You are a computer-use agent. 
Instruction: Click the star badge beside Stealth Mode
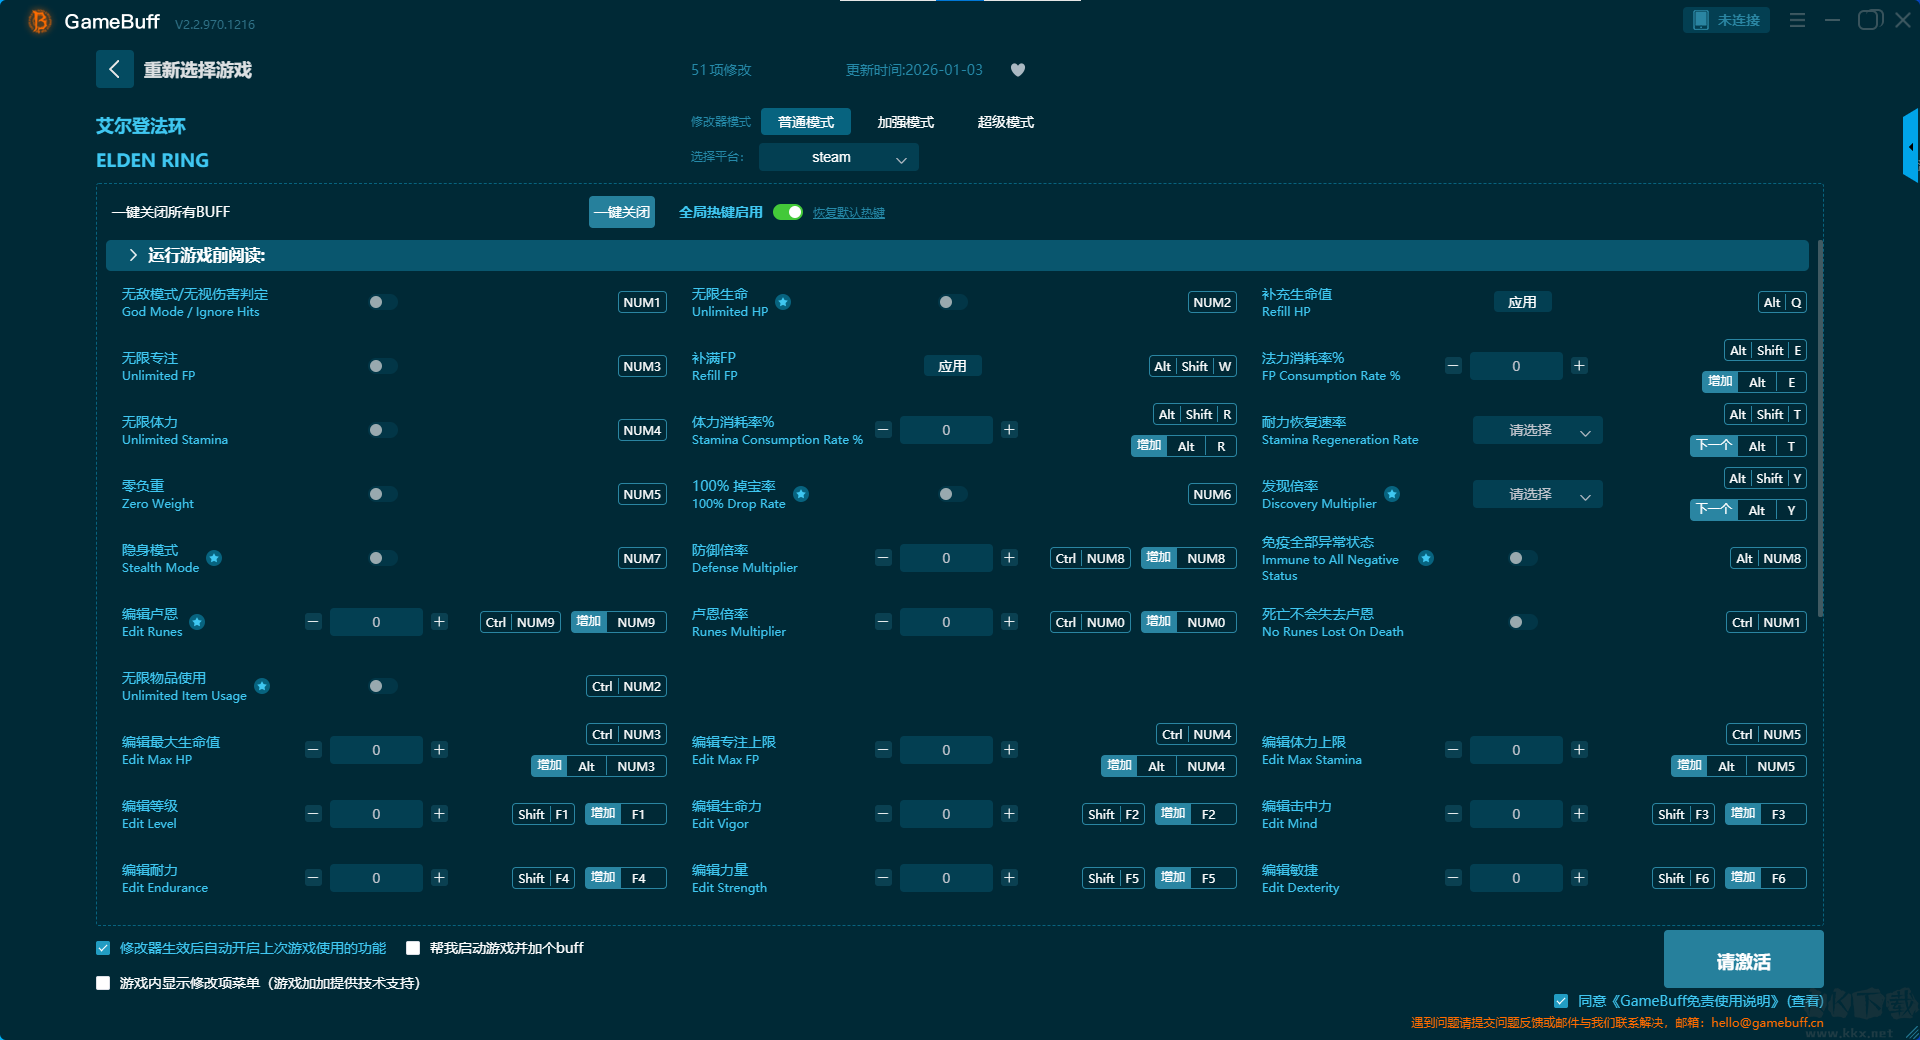pos(214,558)
